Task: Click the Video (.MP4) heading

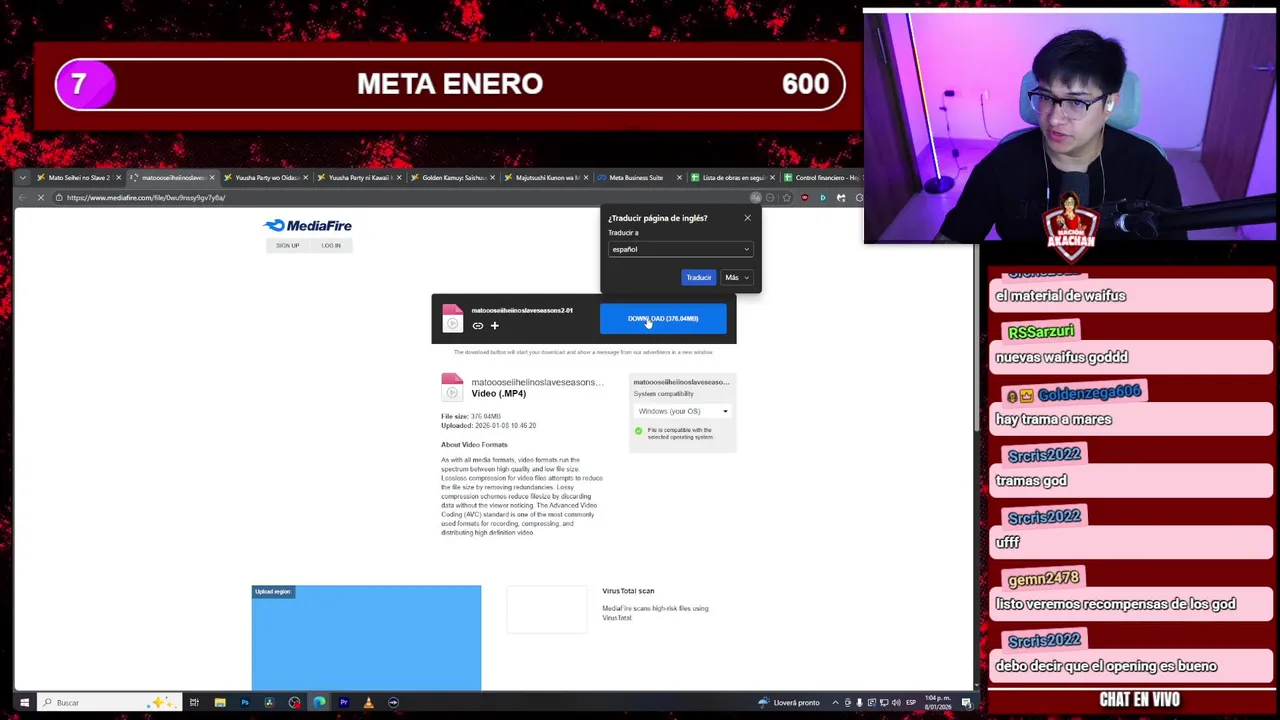Action: coord(499,394)
